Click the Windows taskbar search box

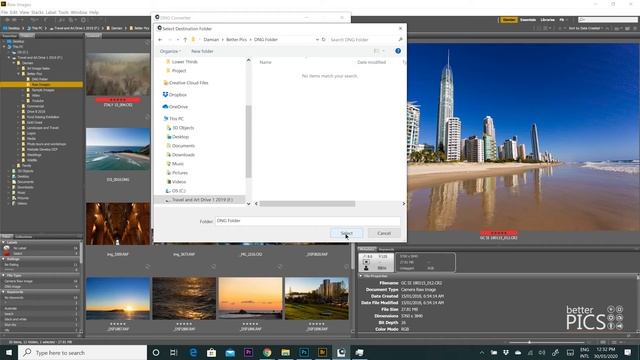(82, 352)
